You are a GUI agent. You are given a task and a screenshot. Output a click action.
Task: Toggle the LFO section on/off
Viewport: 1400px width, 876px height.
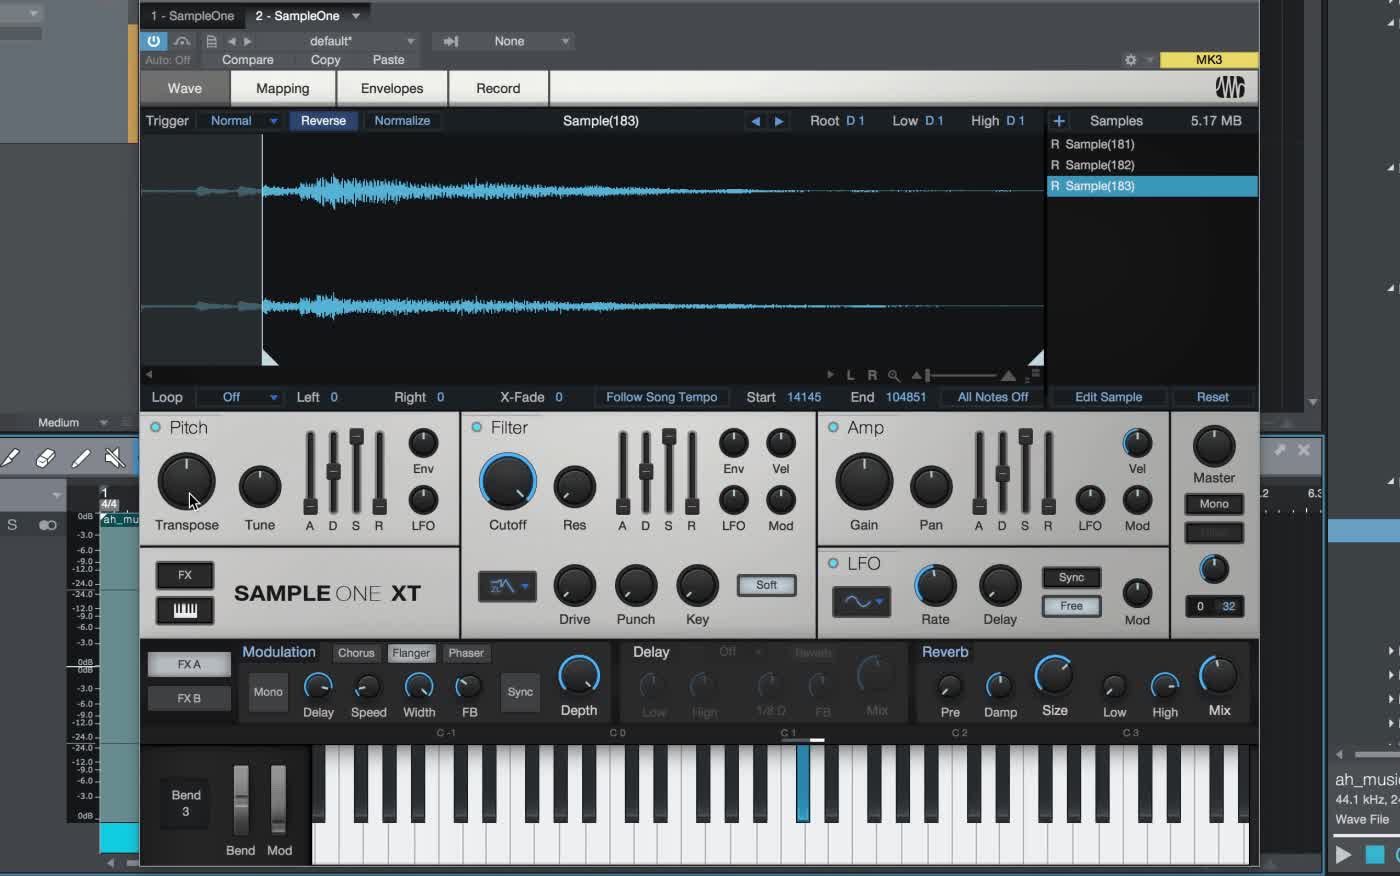(833, 563)
